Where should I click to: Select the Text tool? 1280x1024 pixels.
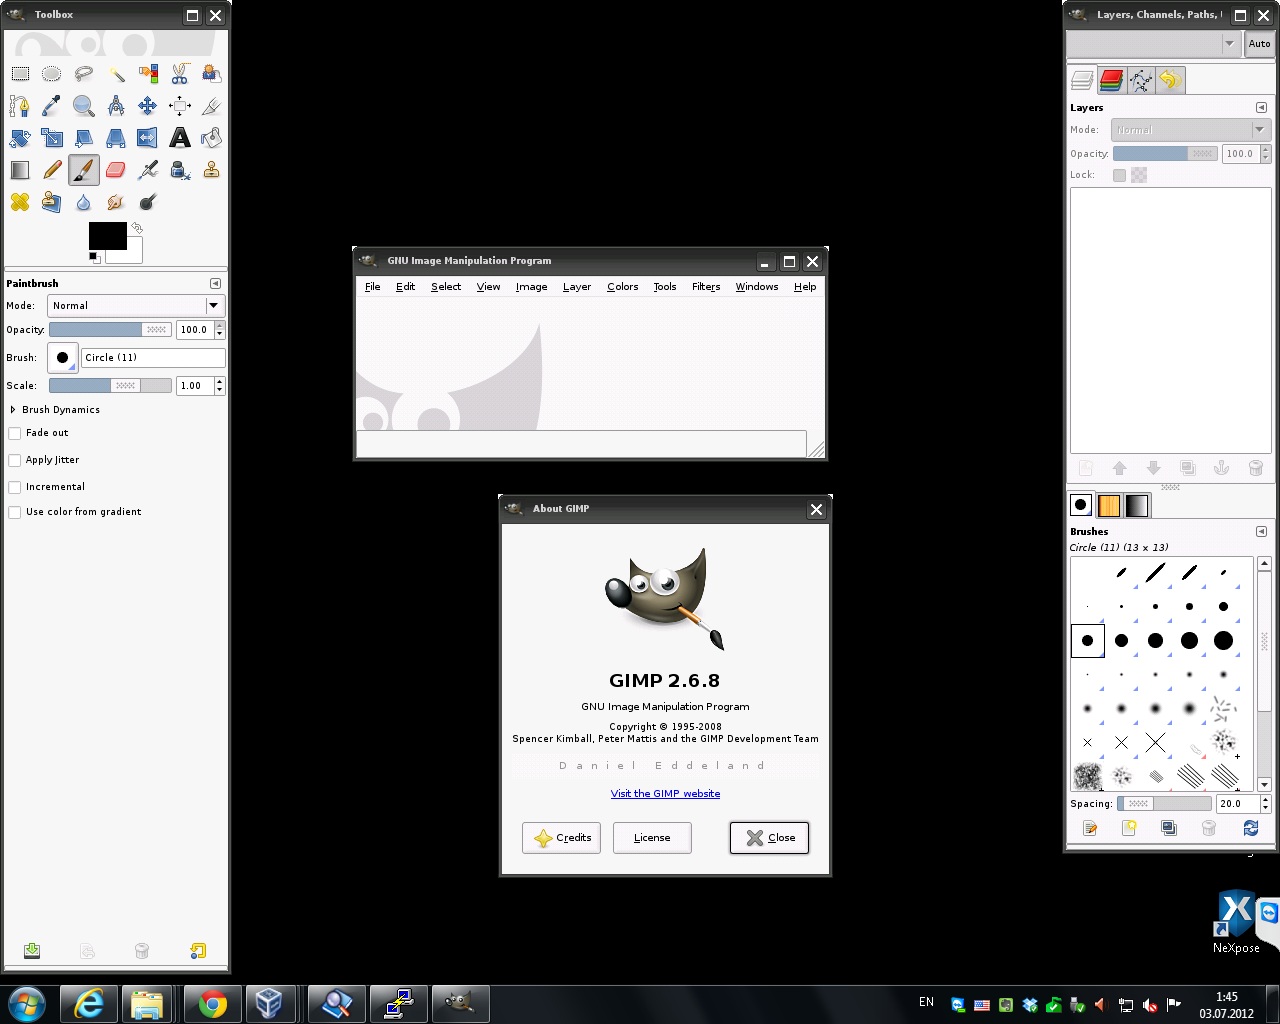pos(180,138)
